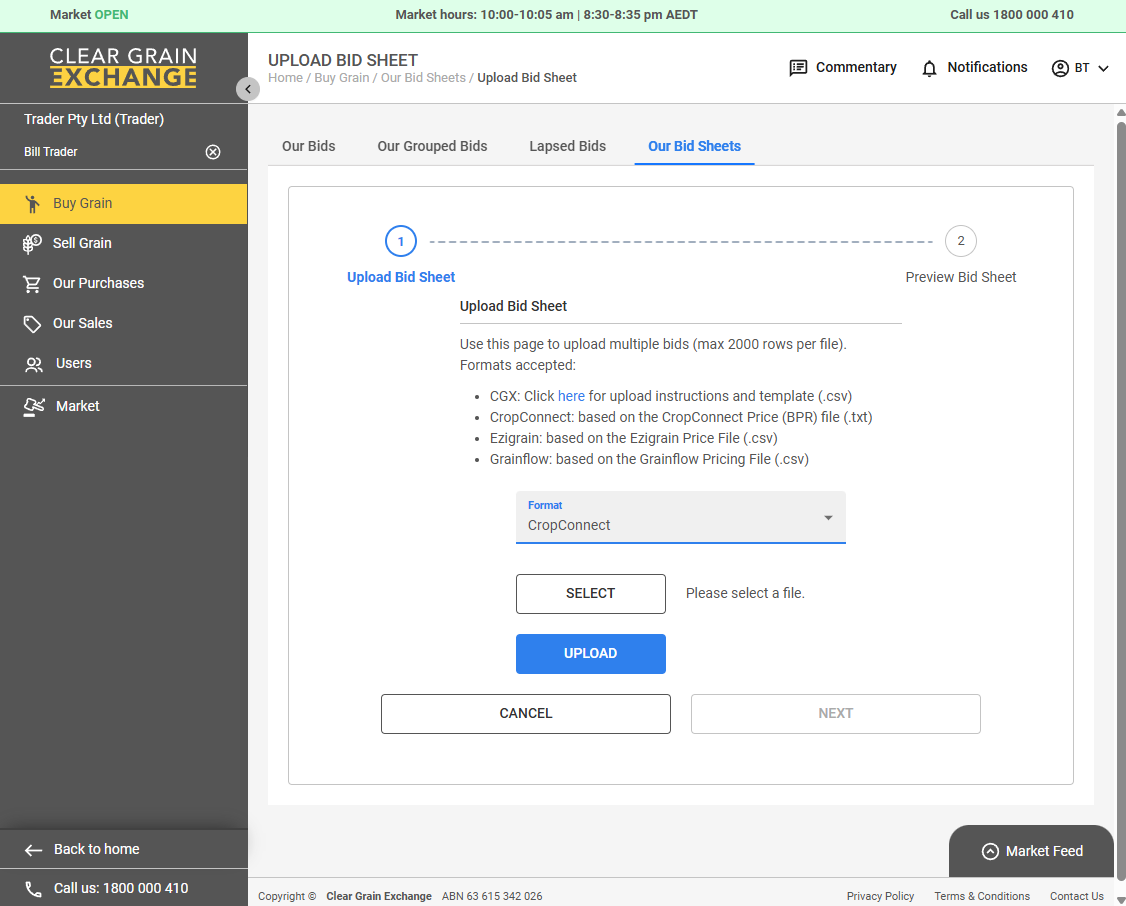Click 'Trader Pty Ltd (Trader)' account name
Image resolution: width=1126 pixels, height=906 pixels.
click(94, 119)
